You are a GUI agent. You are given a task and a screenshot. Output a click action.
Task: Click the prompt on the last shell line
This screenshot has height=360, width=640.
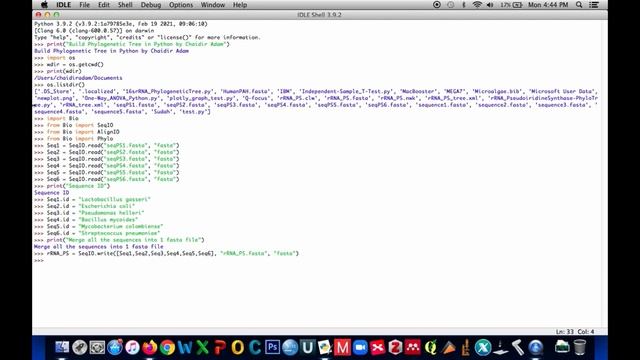[39, 260]
